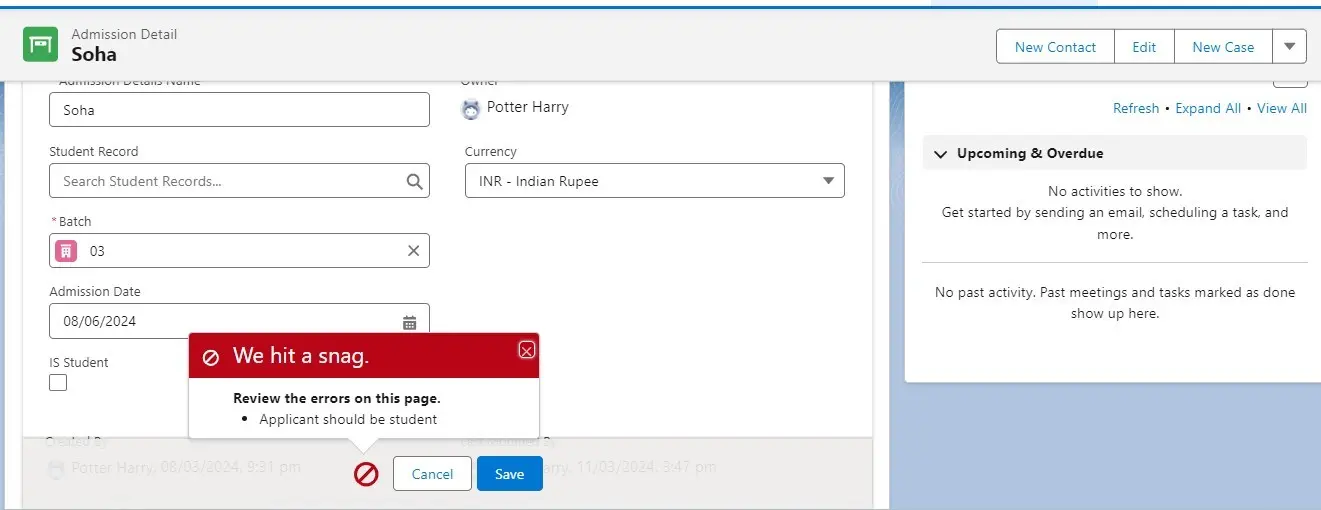1321x510 pixels.
Task: Click the magnifier icon in Student Record
Action: pos(414,182)
